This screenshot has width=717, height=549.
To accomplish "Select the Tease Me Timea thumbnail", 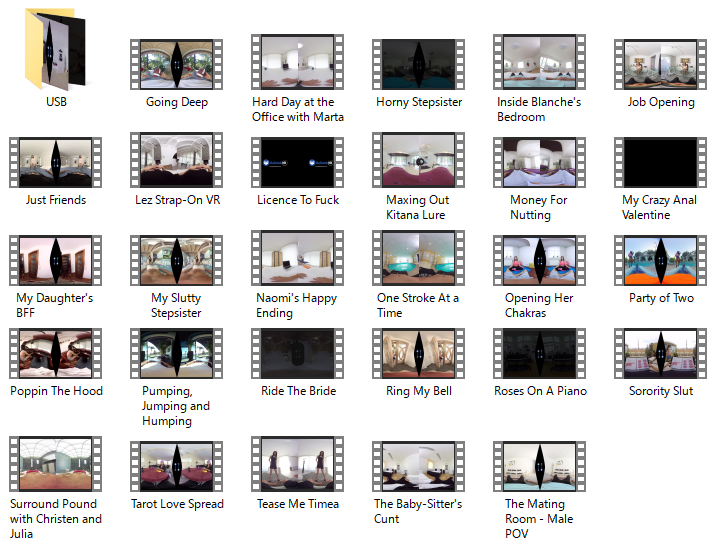I will click(298, 464).
